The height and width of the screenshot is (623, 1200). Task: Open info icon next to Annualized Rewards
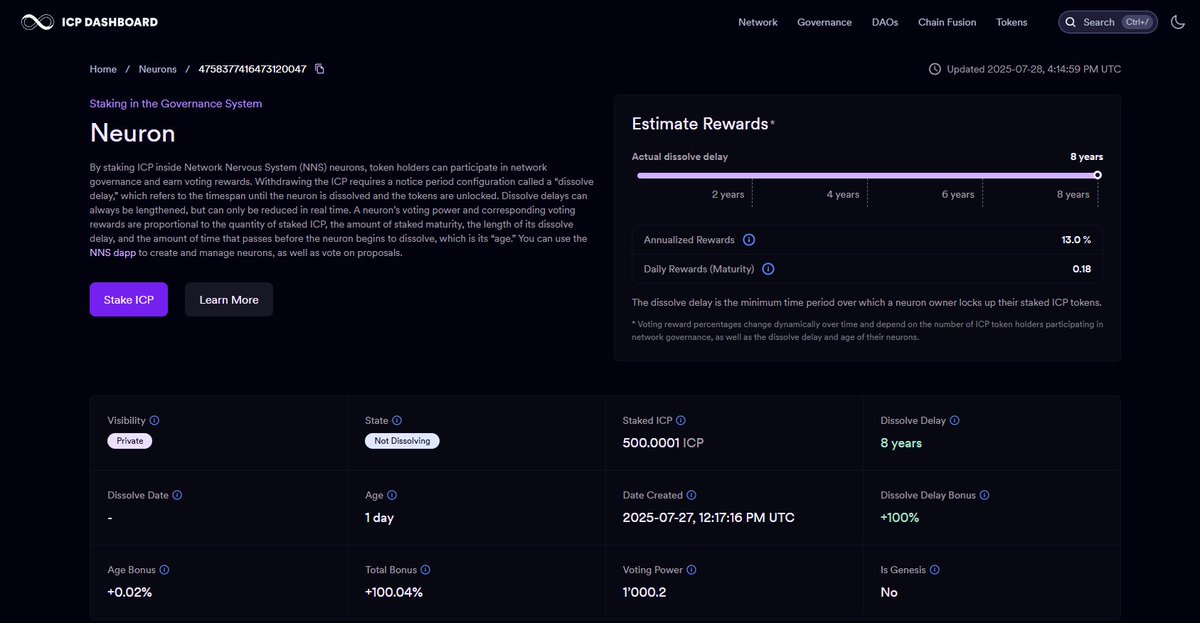coord(749,240)
